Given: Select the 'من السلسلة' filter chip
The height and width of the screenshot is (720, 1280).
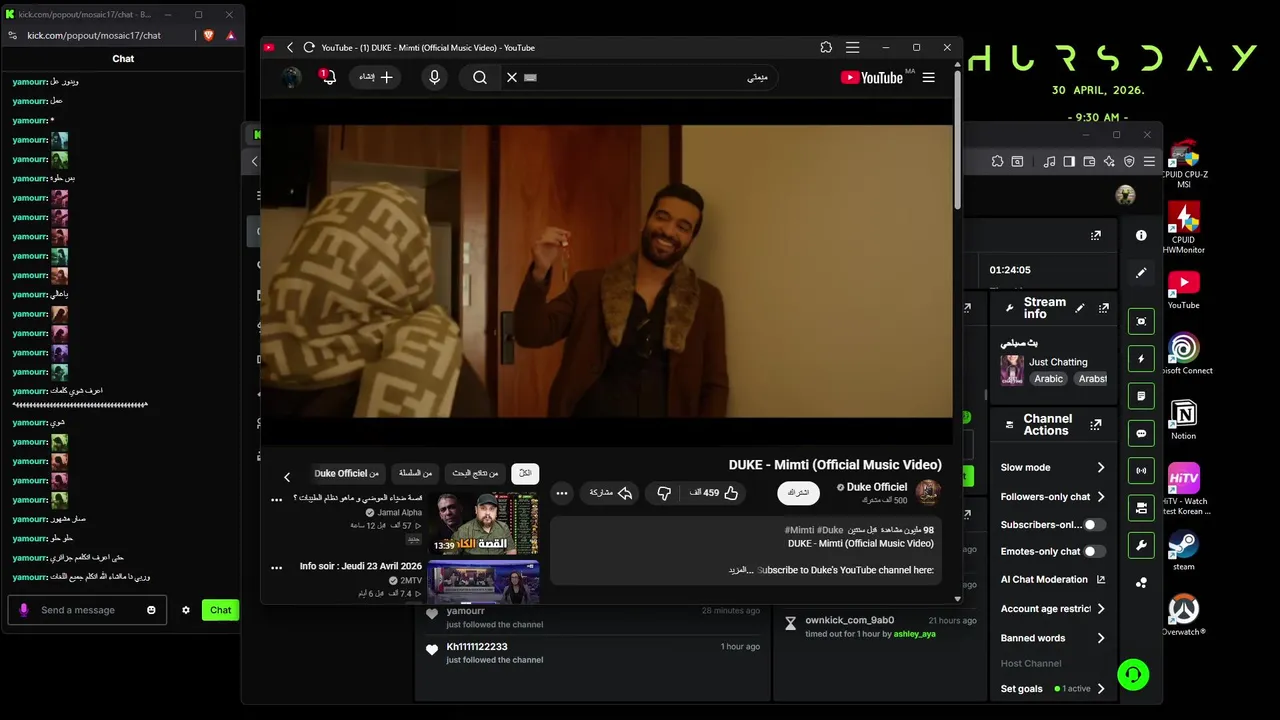Looking at the screenshot, I should (415, 473).
